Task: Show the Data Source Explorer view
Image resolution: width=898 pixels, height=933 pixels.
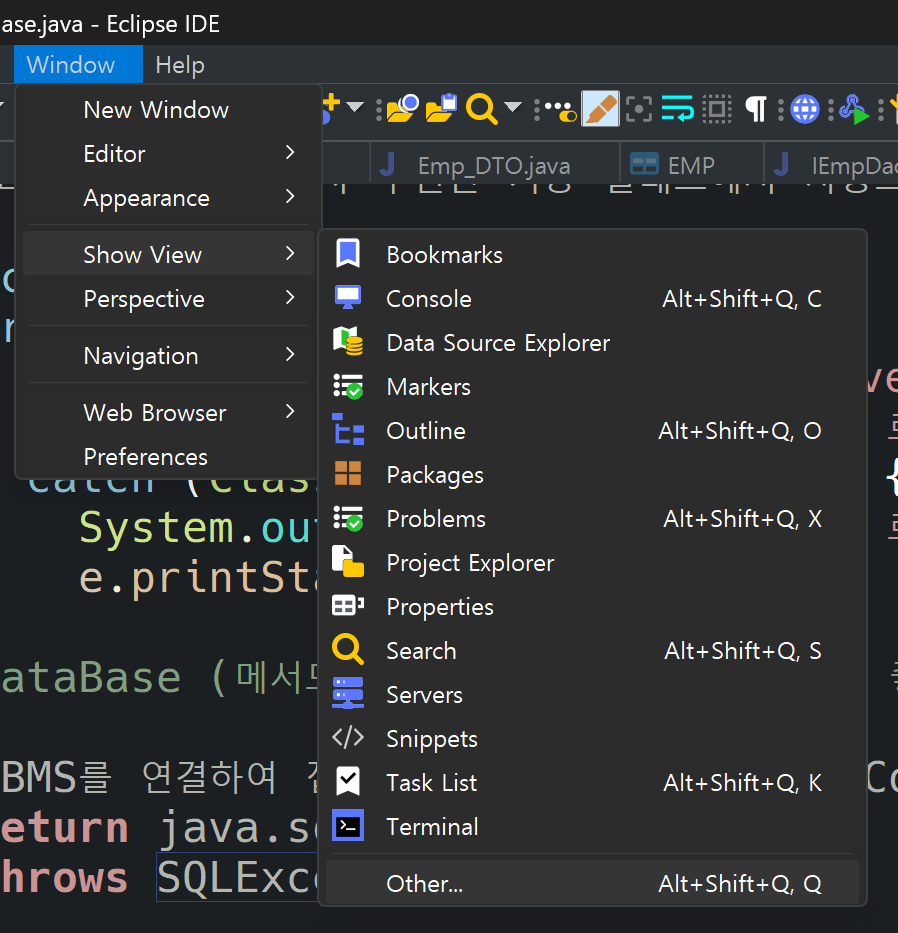Action: click(x=593, y=343)
